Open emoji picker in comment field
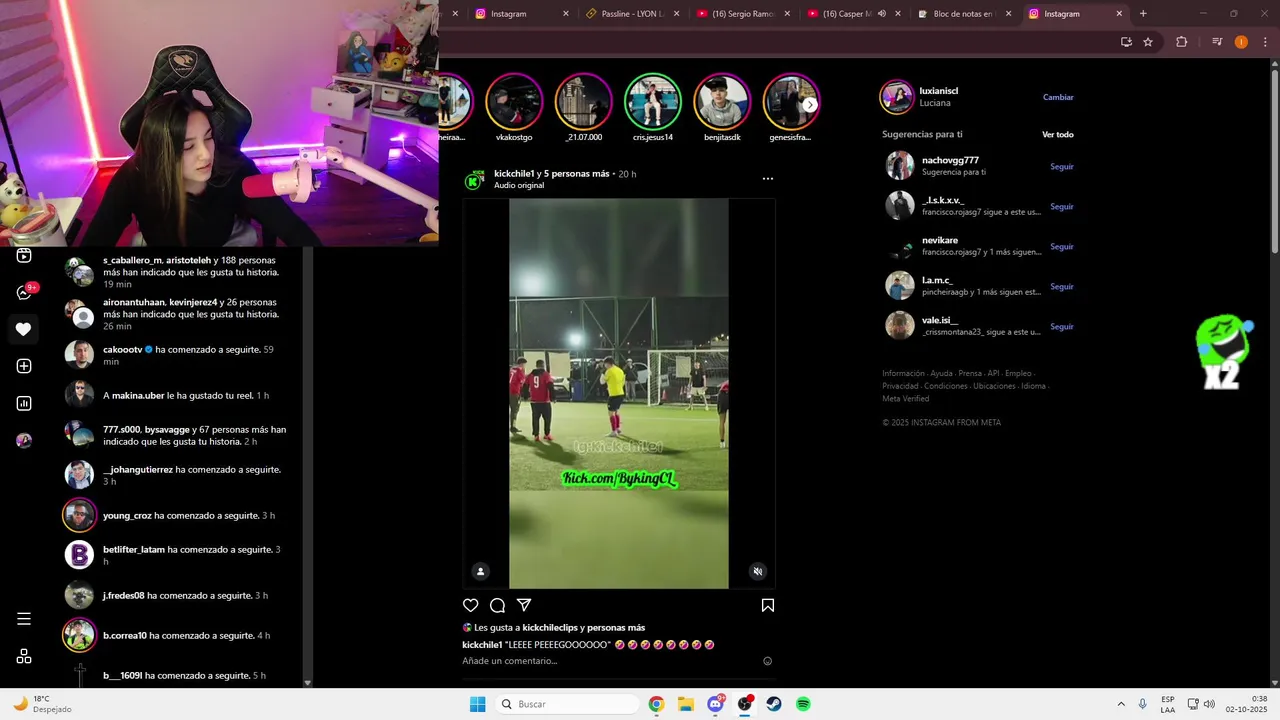This screenshot has height=720, width=1280. [x=768, y=661]
